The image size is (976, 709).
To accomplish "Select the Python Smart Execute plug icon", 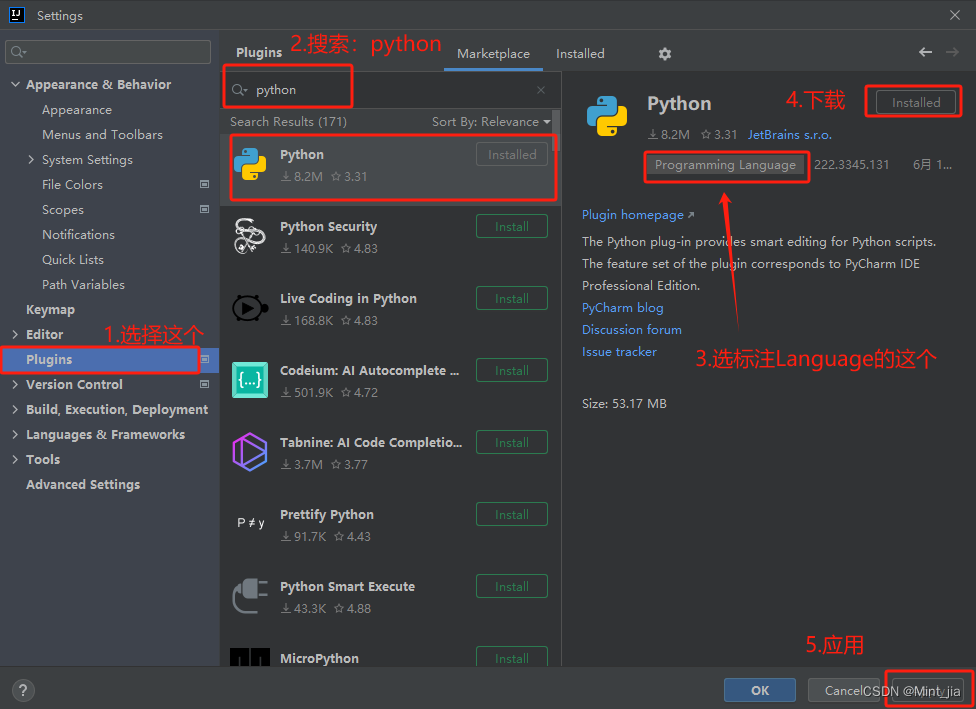I will pyautogui.click(x=250, y=596).
